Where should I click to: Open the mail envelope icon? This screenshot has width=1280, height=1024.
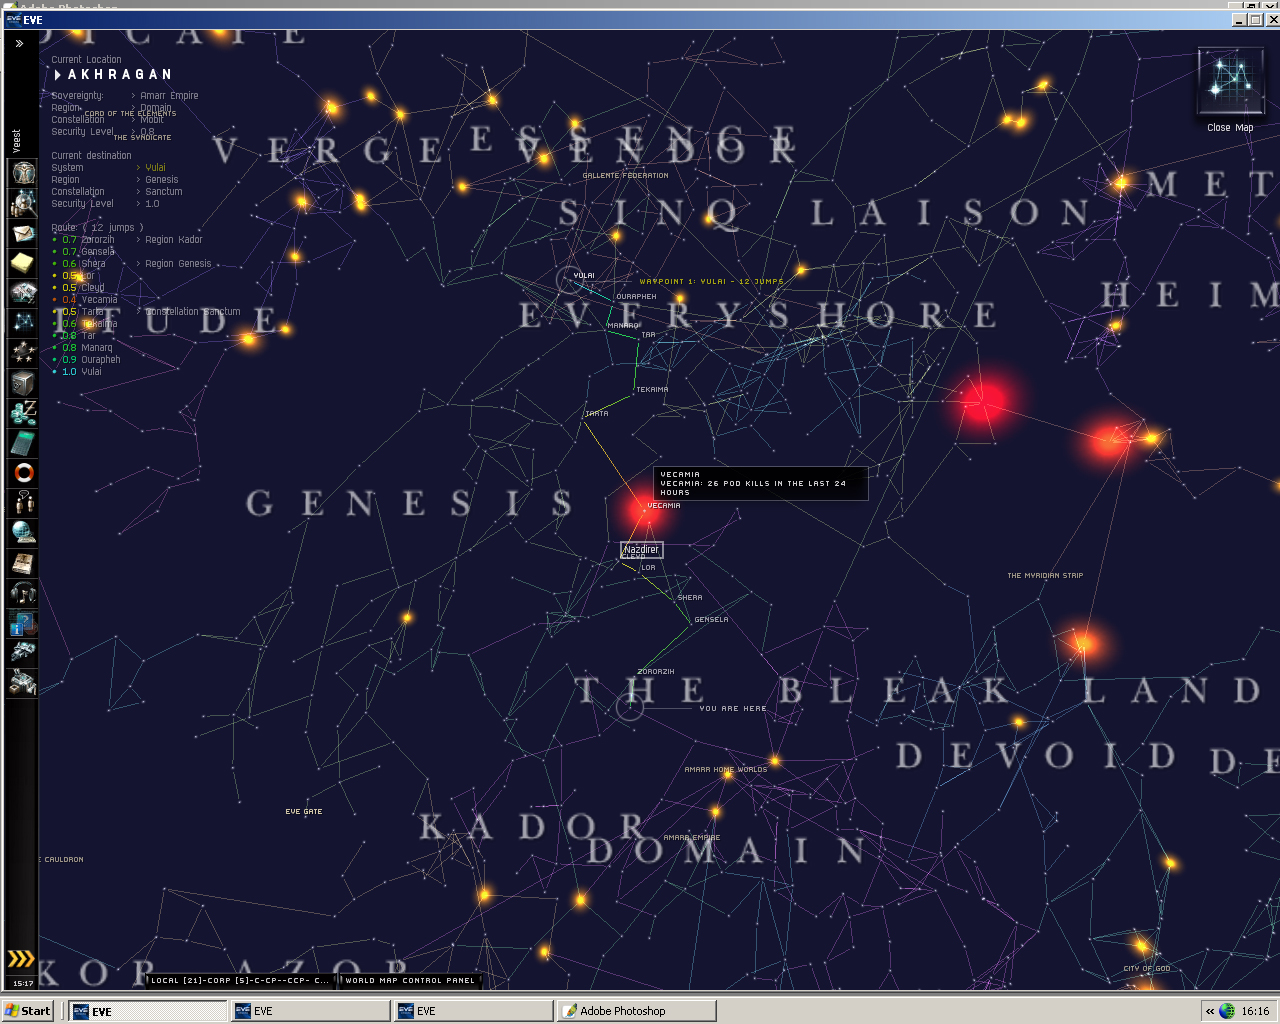point(23,233)
